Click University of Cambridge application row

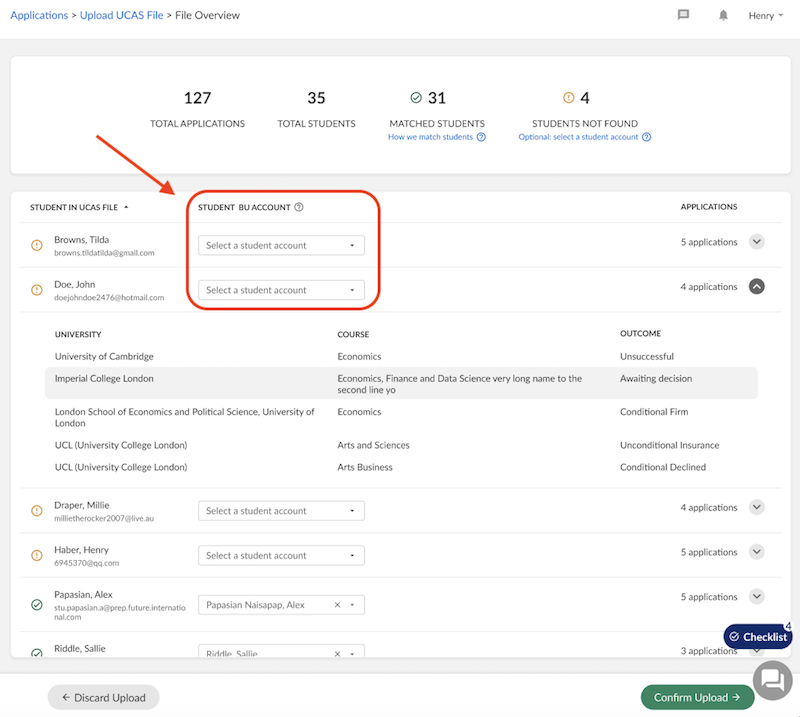(402, 356)
